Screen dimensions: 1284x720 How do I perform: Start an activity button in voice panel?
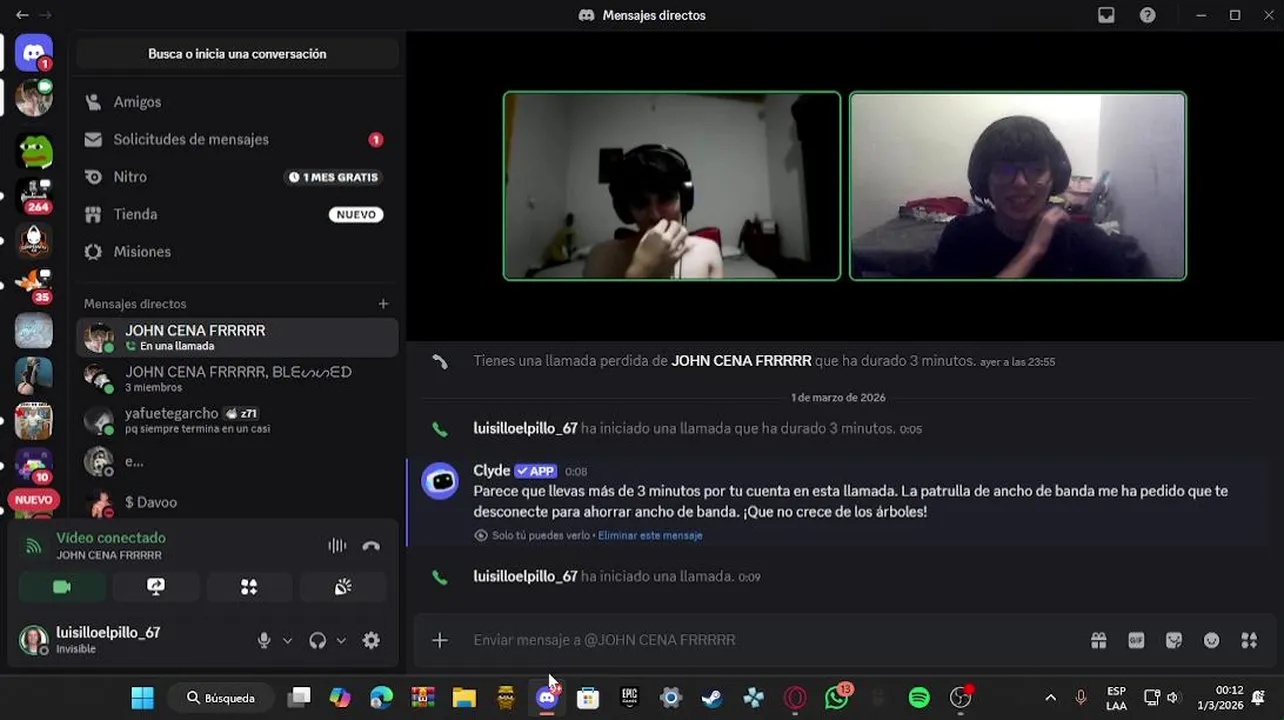pos(249,587)
